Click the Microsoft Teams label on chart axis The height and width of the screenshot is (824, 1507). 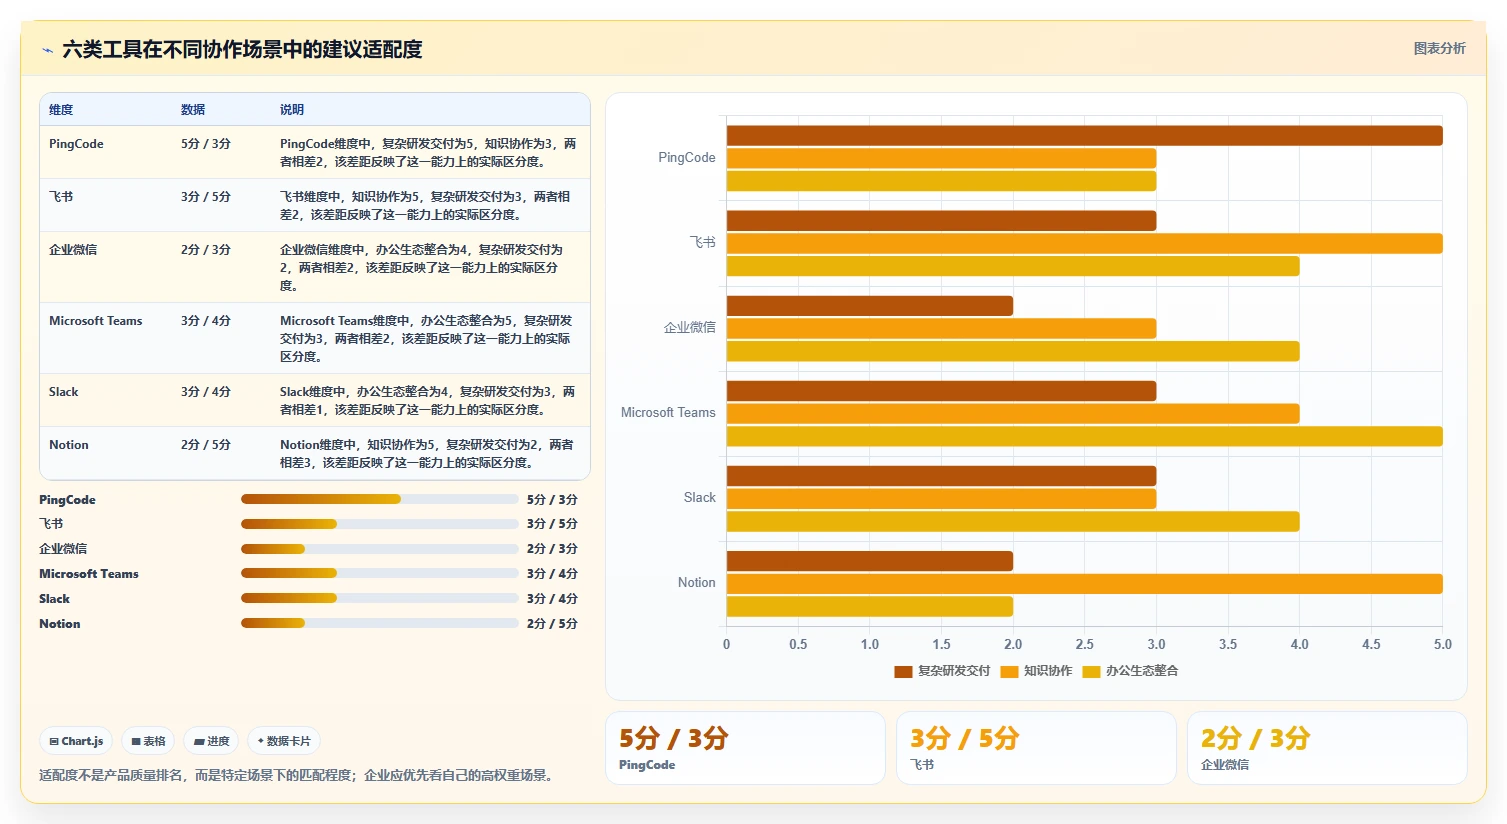tap(668, 413)
